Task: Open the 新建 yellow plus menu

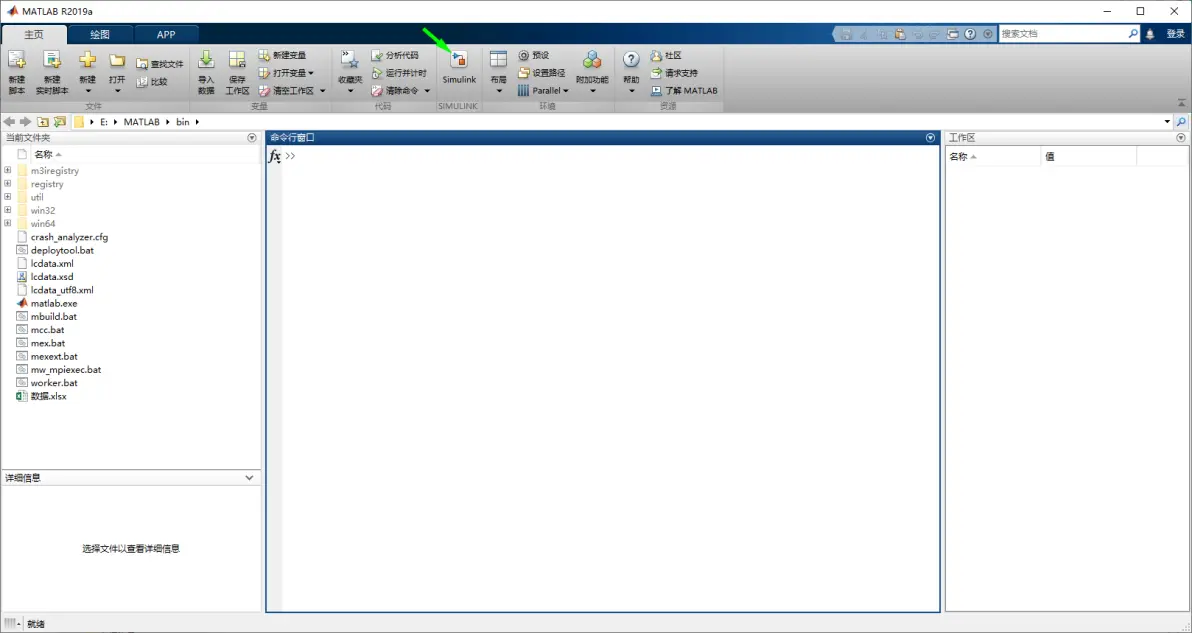Action: tap(87, 72)
